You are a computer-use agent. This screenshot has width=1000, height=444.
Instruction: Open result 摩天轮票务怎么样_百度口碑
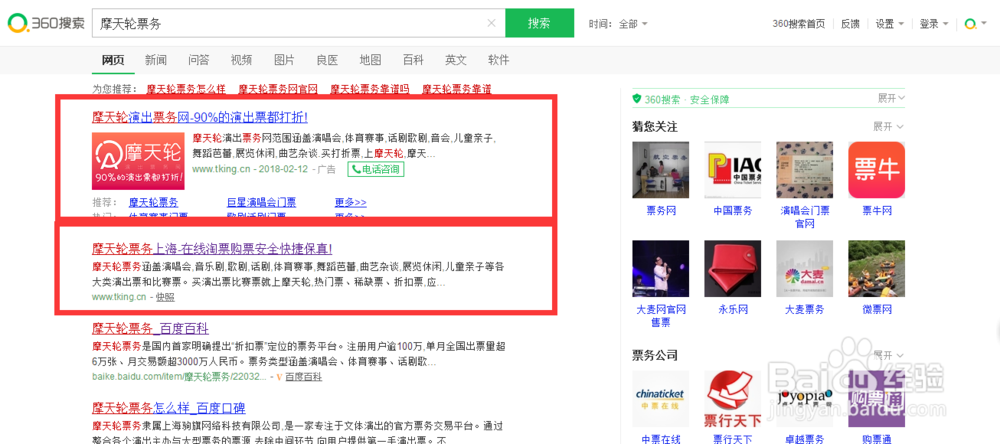point(168,408)
